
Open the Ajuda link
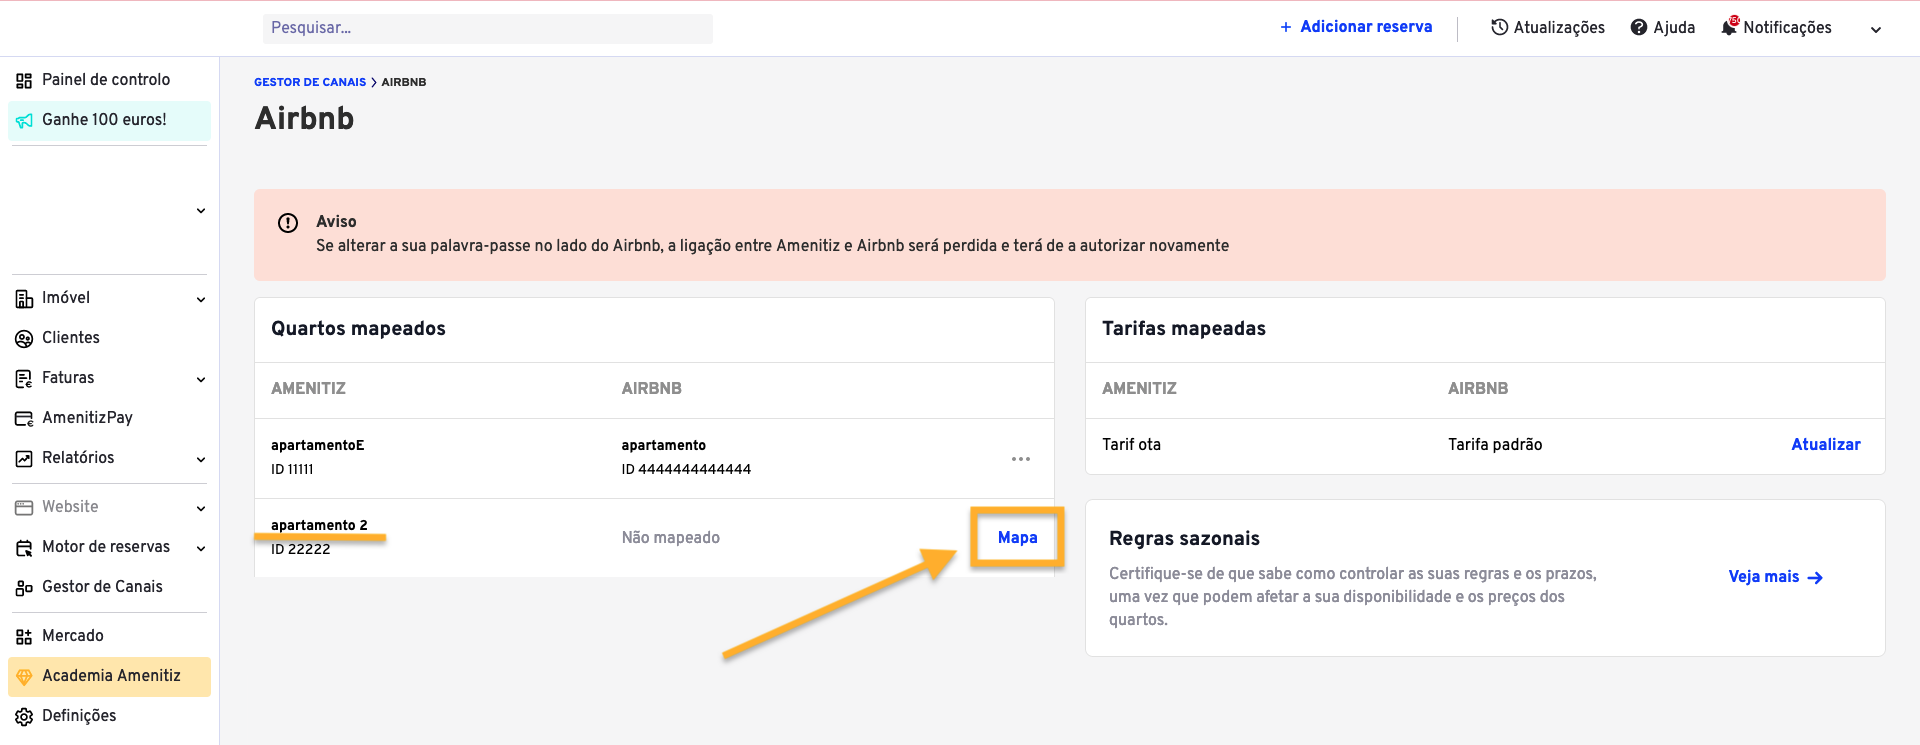(x=1674, y=28)
